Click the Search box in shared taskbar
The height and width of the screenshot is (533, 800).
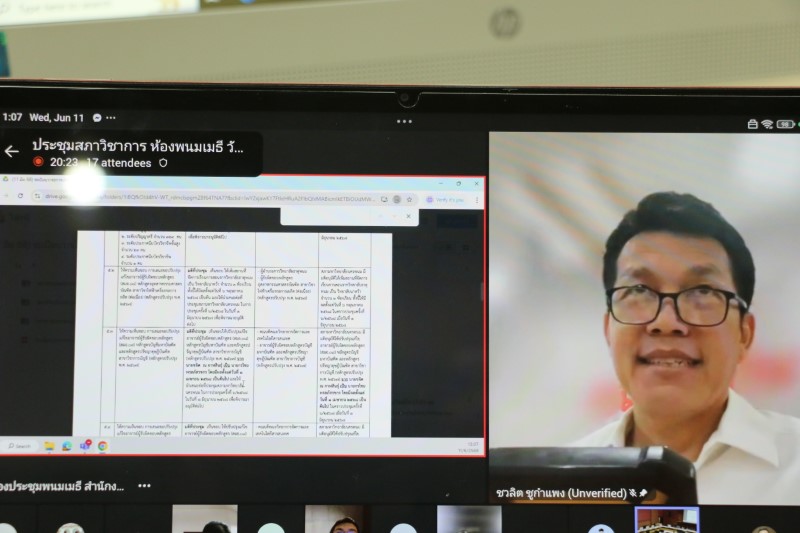(x=20, y=446)
